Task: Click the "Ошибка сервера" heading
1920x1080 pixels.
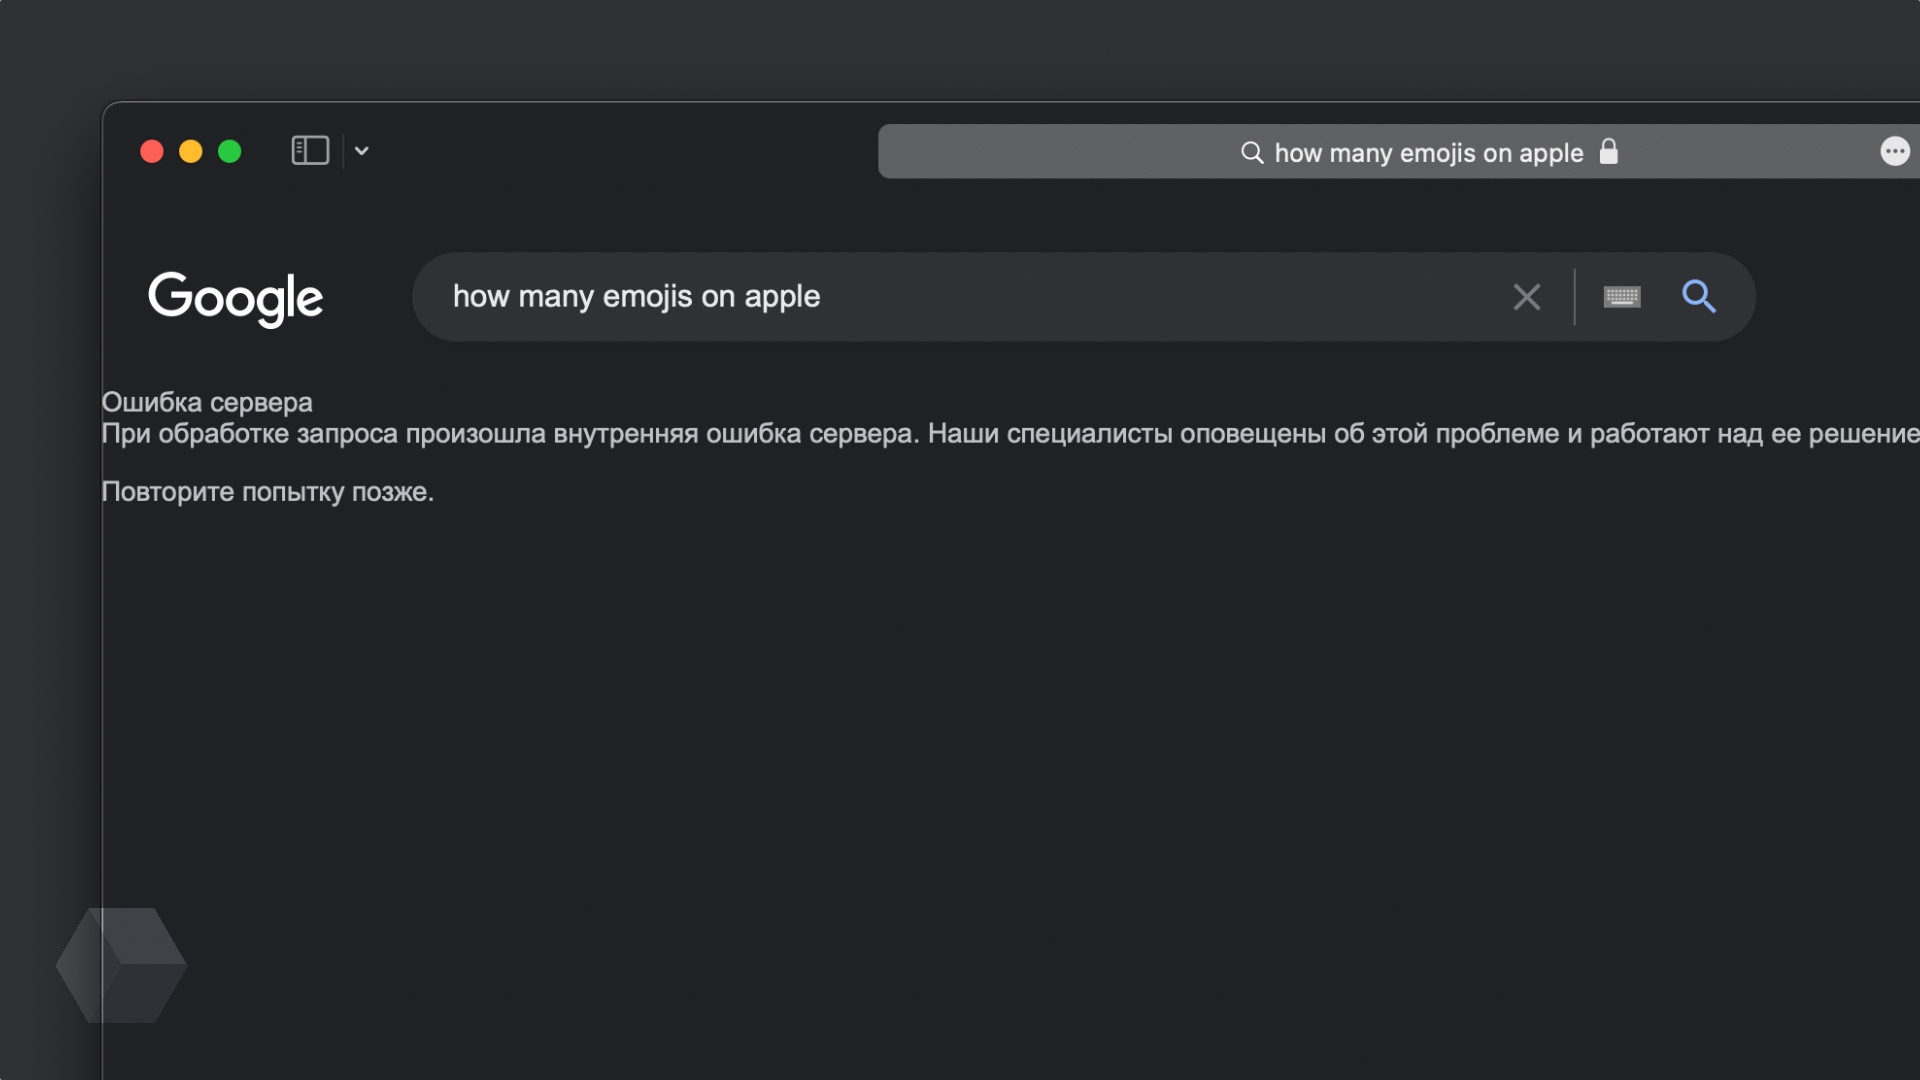Action: [x=207, y=402]
